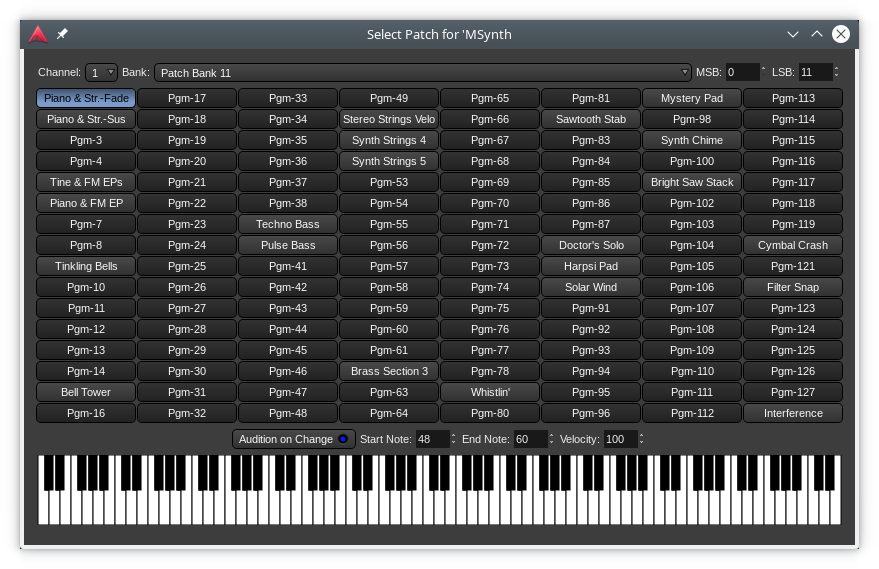Select the Pgm-91 patch
Screen dimensions: 879x569
coord(591,308)
